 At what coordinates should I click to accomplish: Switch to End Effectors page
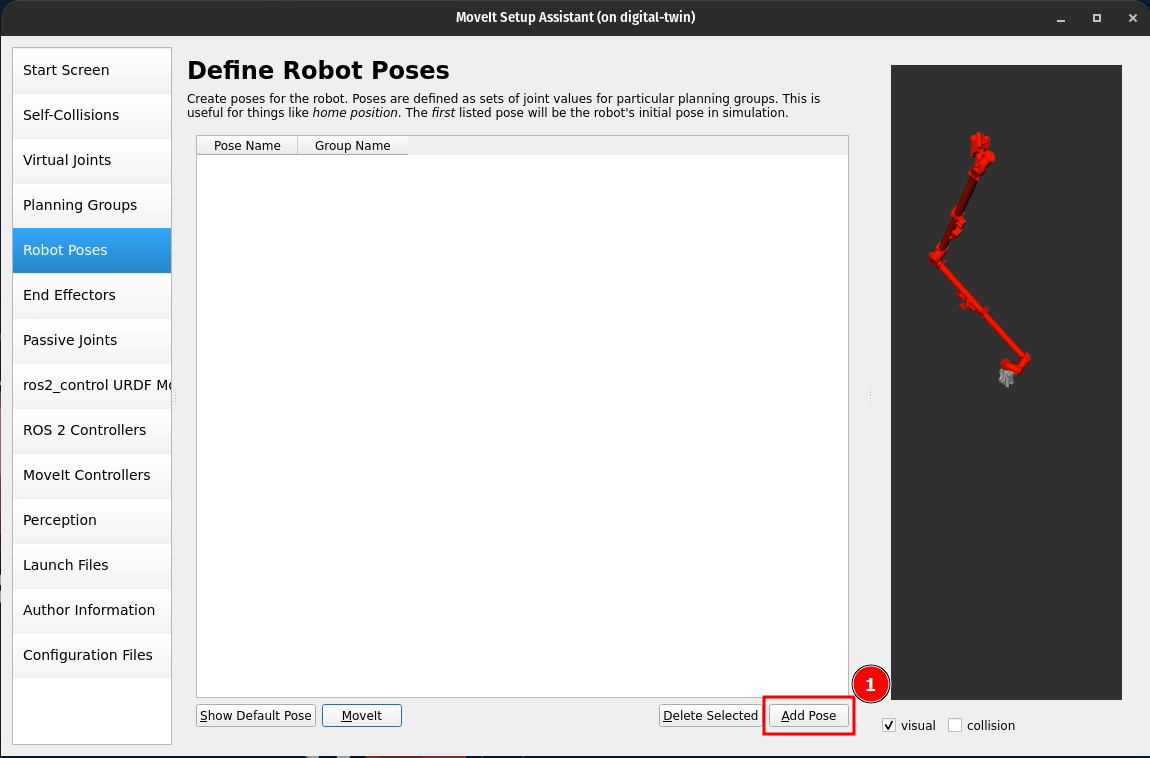point(91,295)
